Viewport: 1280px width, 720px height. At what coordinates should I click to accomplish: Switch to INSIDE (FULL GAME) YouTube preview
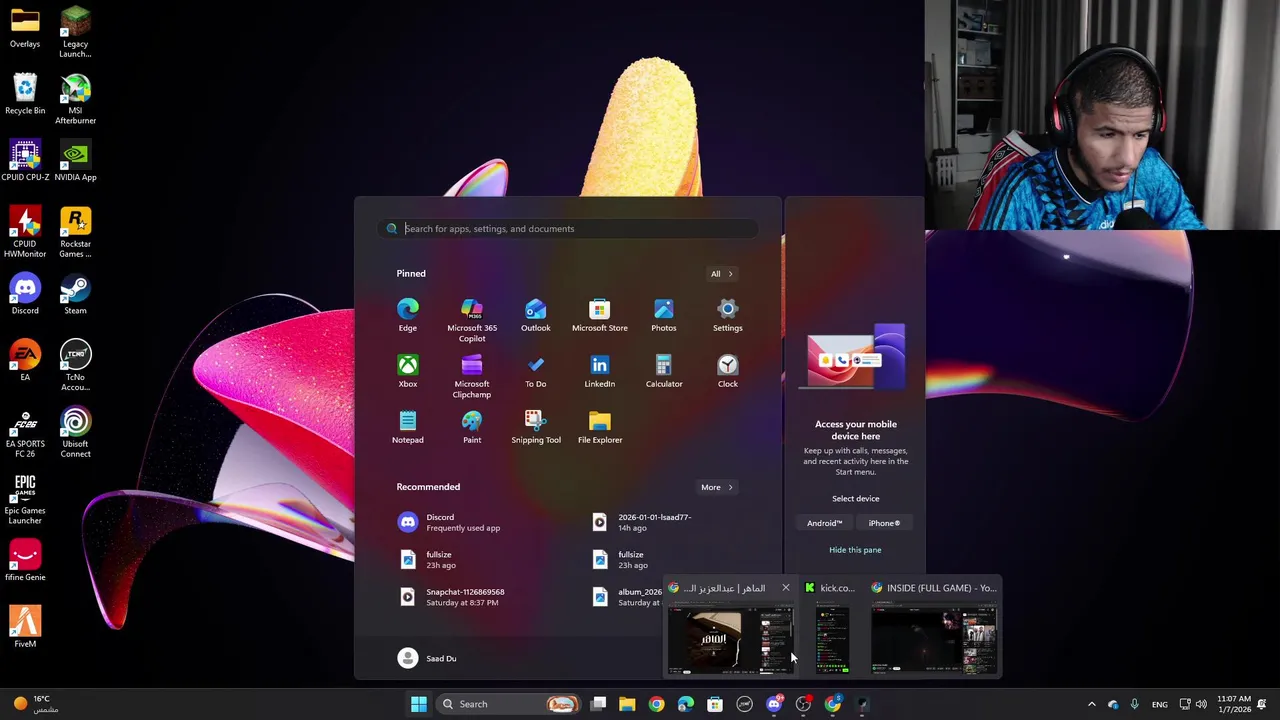[934, 628]
